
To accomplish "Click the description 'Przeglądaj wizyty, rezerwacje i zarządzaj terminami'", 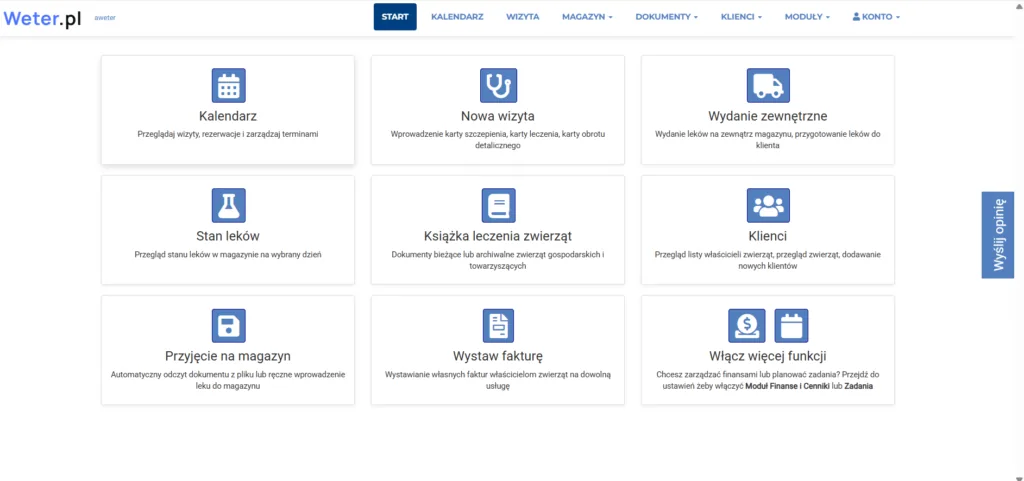I will (x=228, y=134).
